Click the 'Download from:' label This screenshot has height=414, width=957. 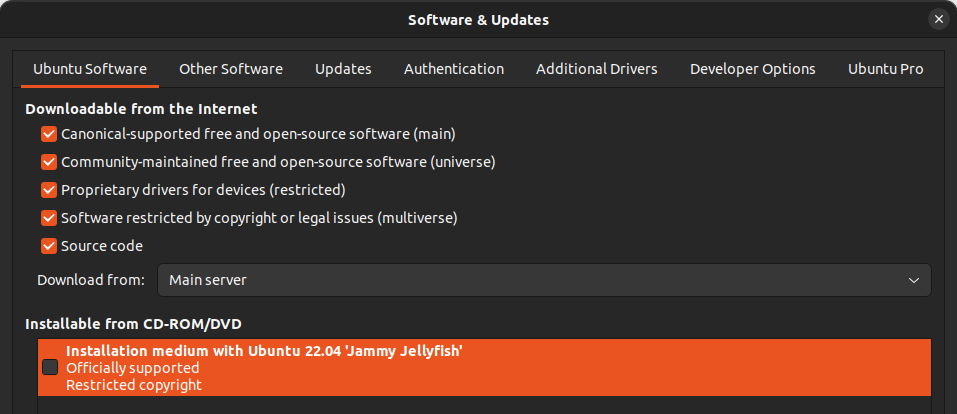(91, 280)
